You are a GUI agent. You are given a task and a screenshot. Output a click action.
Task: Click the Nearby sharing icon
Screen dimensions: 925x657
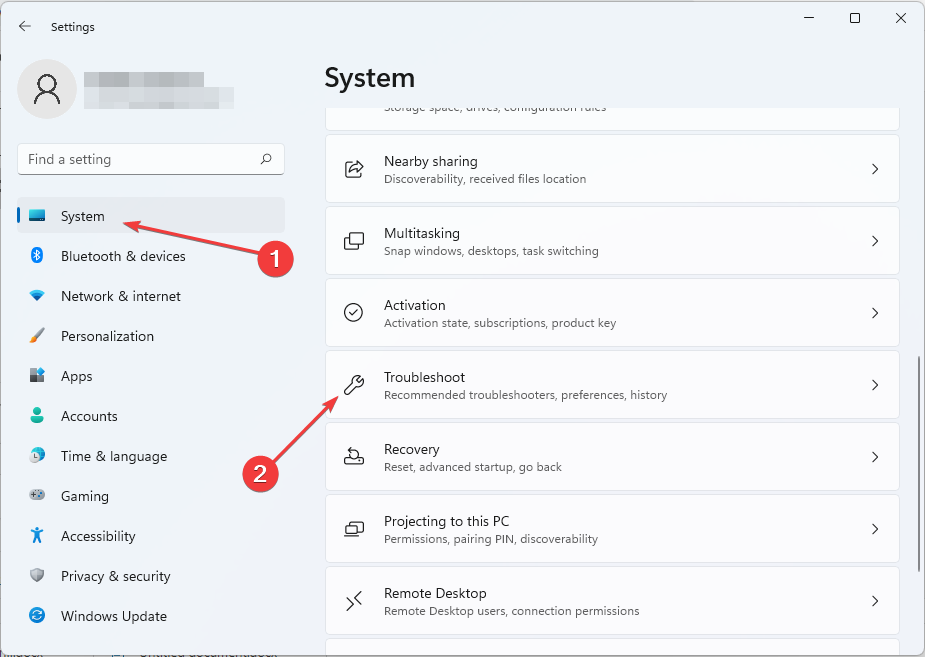(354, 169)
